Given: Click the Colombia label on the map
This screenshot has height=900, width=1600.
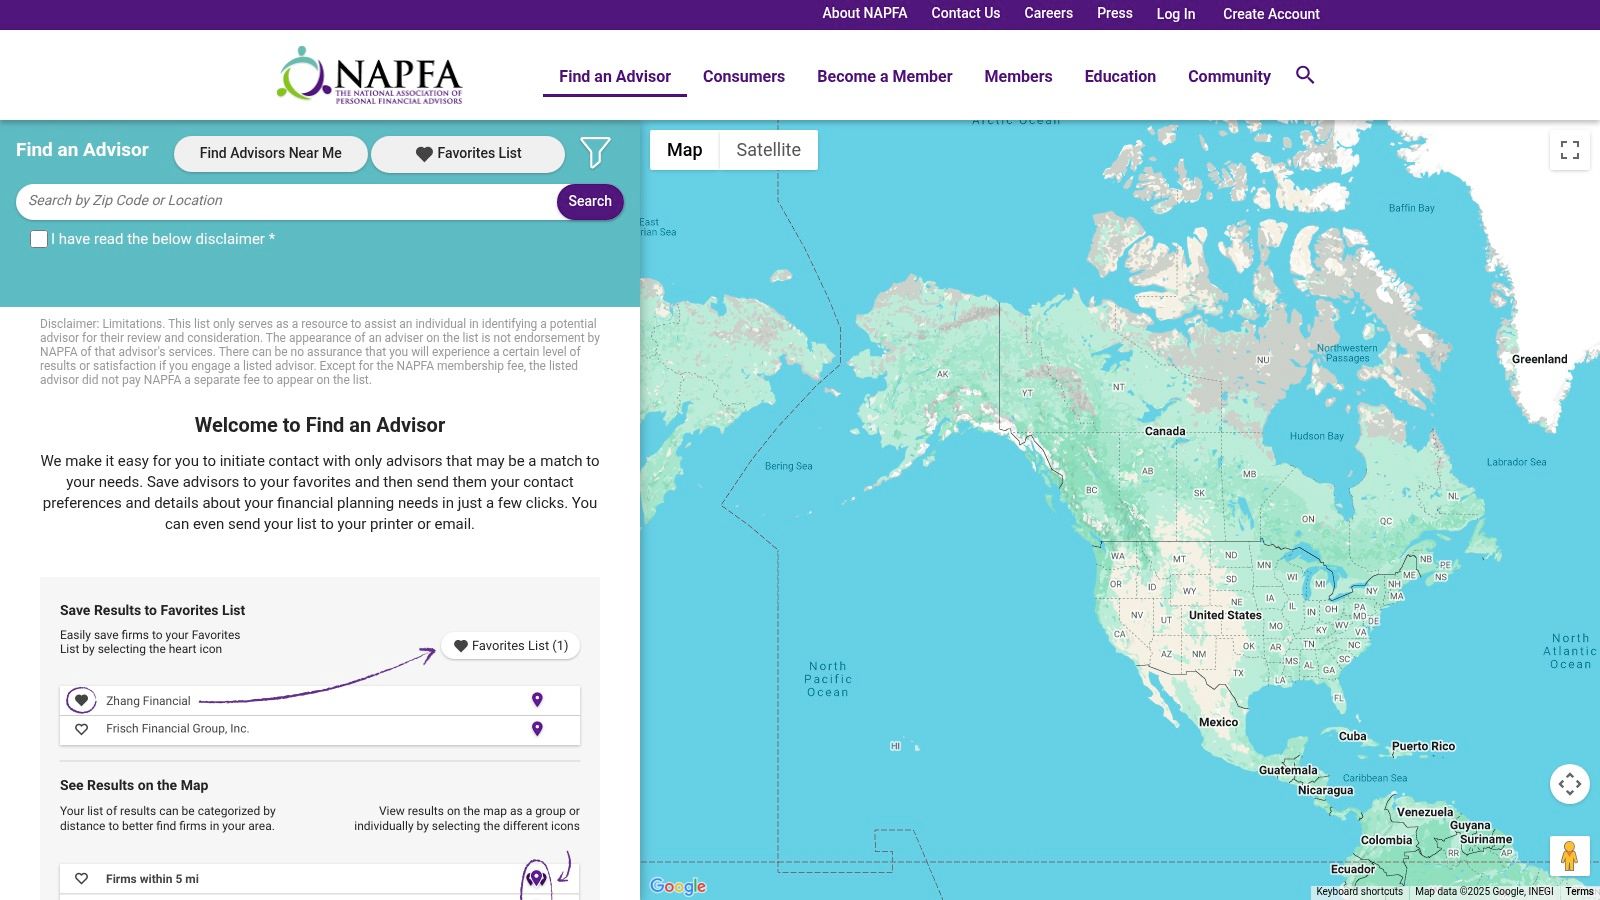Looking at the screenshot, I should [x=1386, y=840].
